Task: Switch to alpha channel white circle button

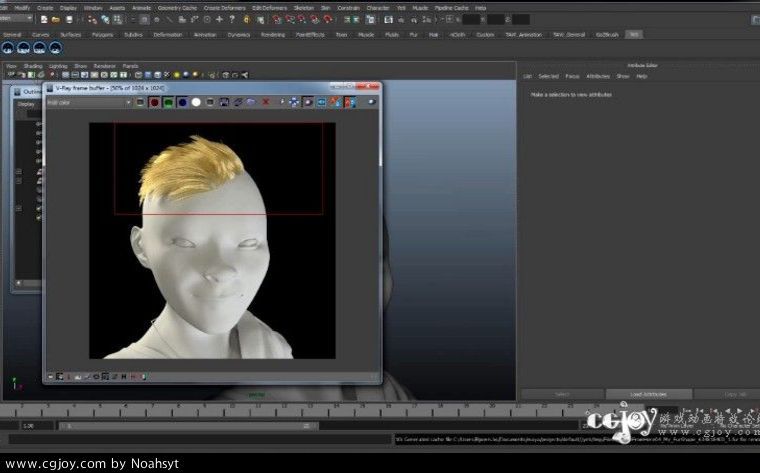Action: point(196,102)
